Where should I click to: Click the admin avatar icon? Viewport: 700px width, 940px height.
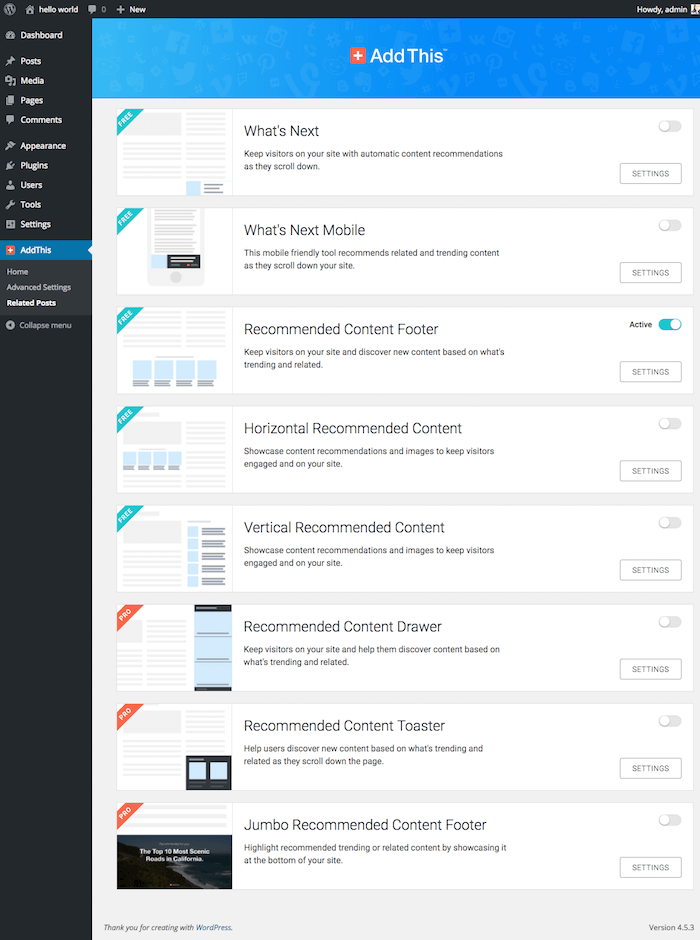tap(695, 9)
